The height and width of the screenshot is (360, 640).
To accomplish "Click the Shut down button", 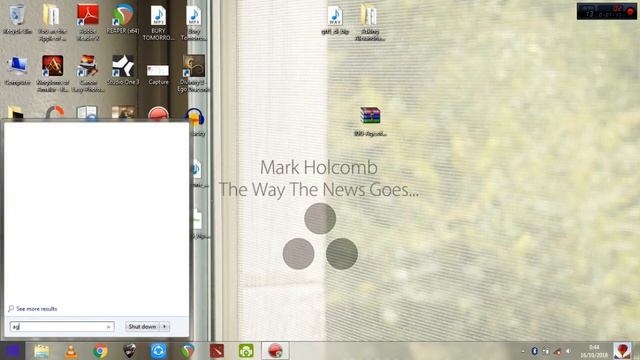I will tap(142, 327).
